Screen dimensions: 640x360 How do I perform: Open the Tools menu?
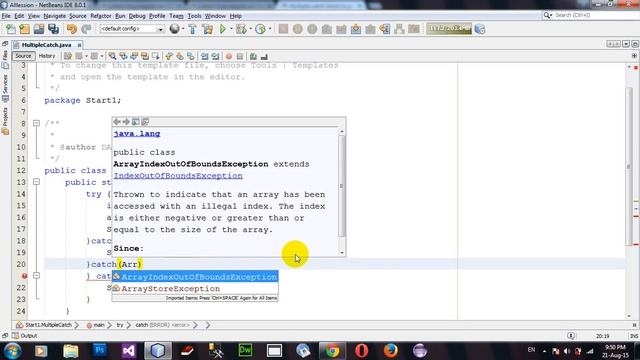coord(194,16)
